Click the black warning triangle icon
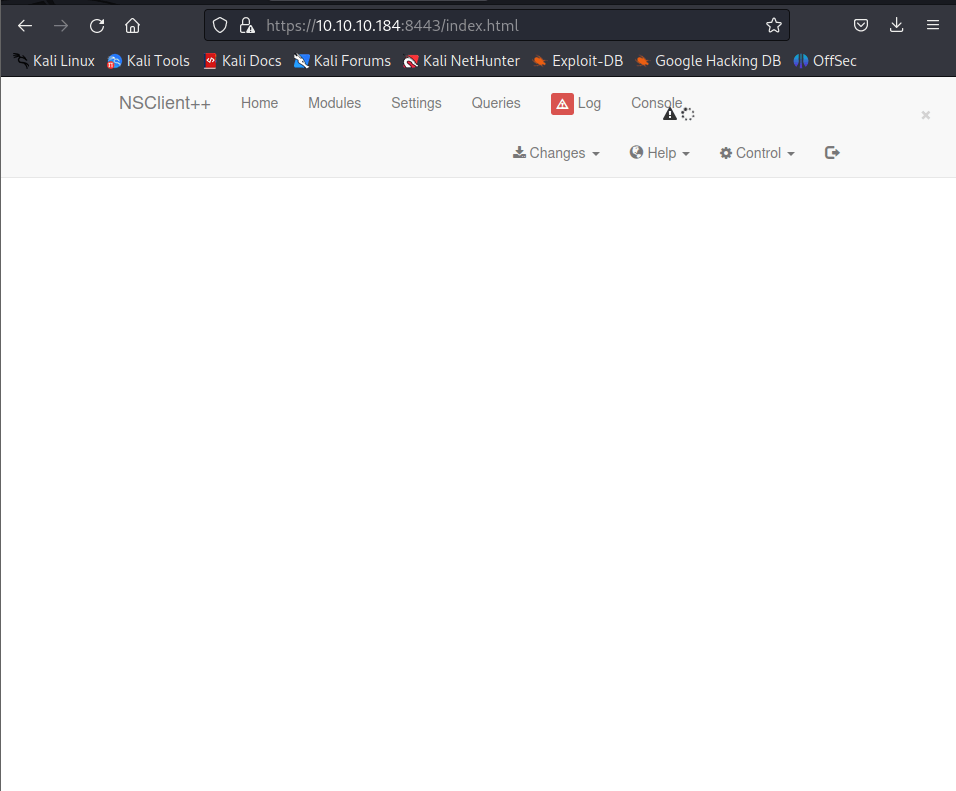 (x=670, y=114)
